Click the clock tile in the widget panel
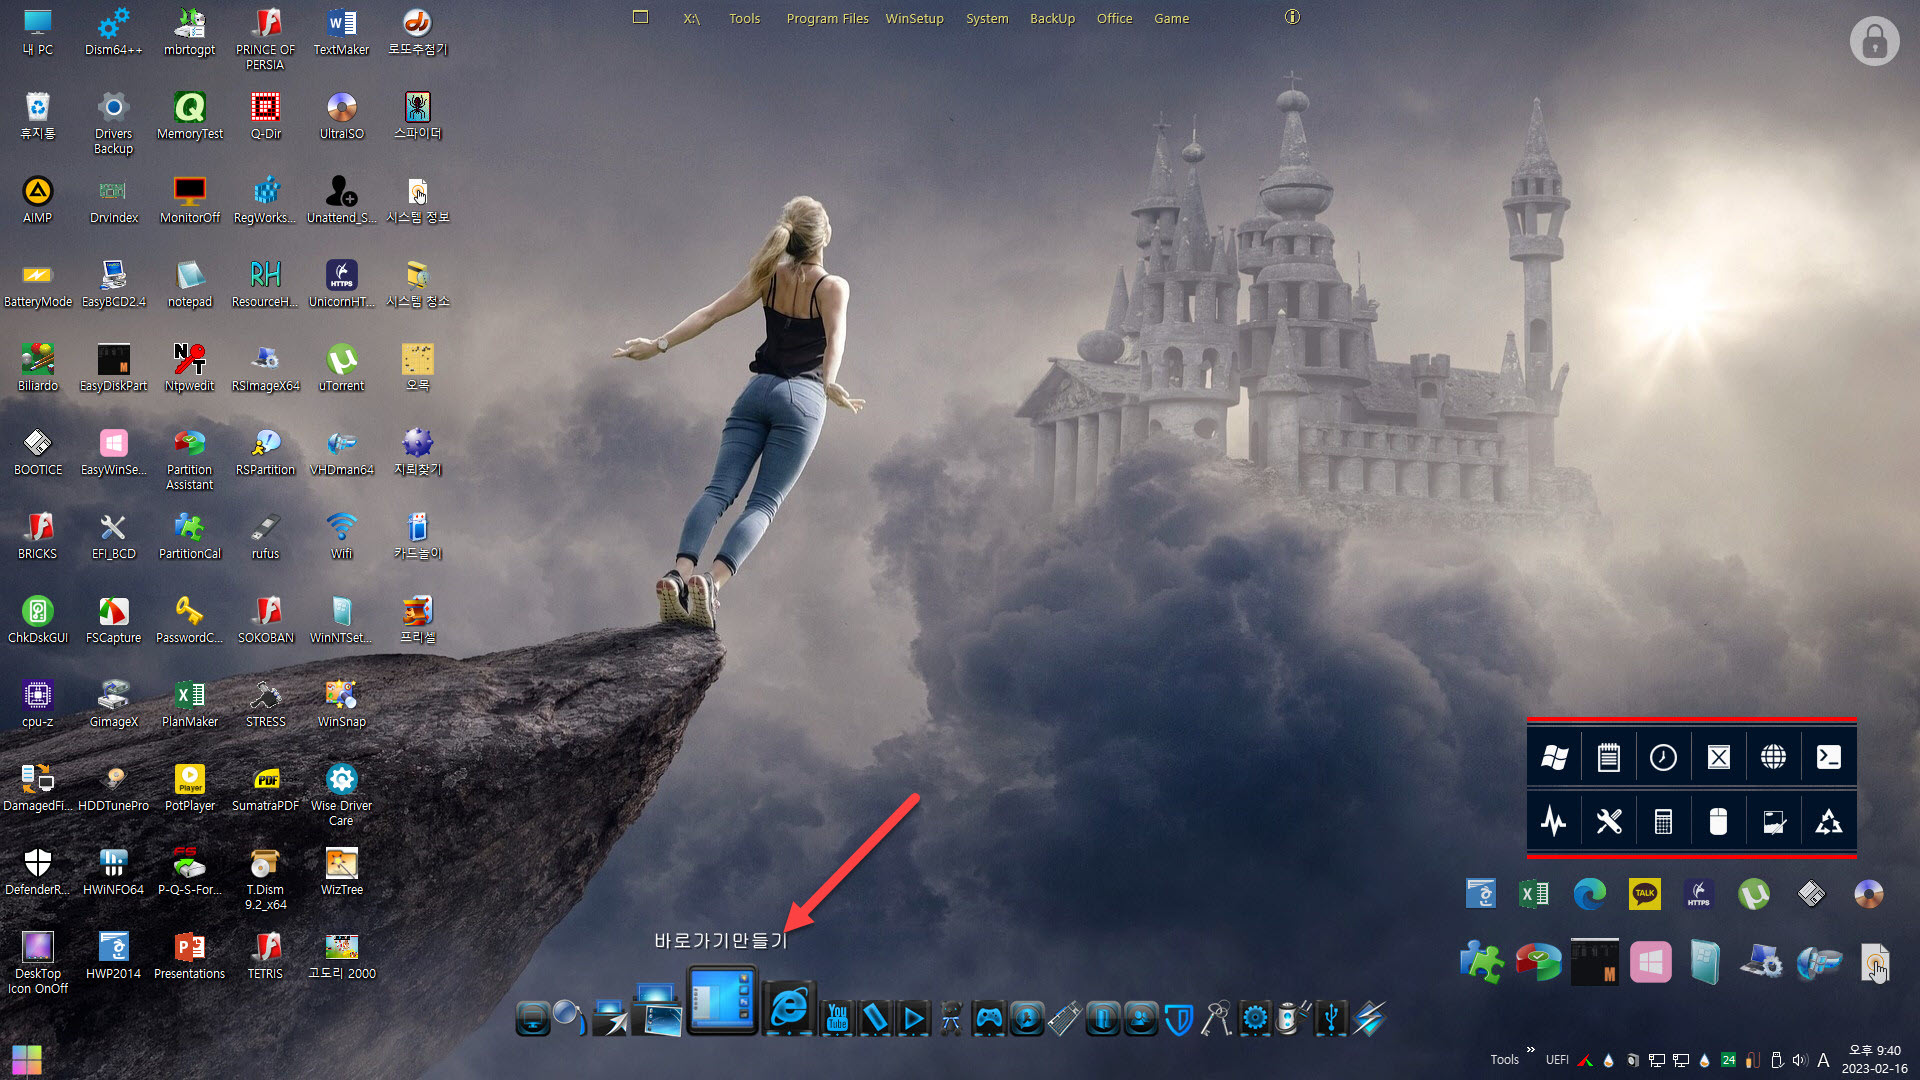The image size is (1920, 1080). click(1663, 758)
